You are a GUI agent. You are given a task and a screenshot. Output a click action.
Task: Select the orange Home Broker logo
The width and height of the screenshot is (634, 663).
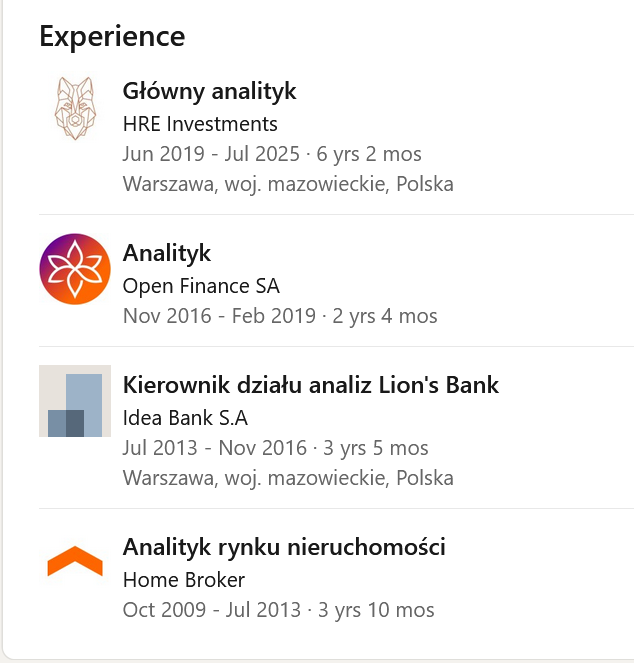[75, 562]
